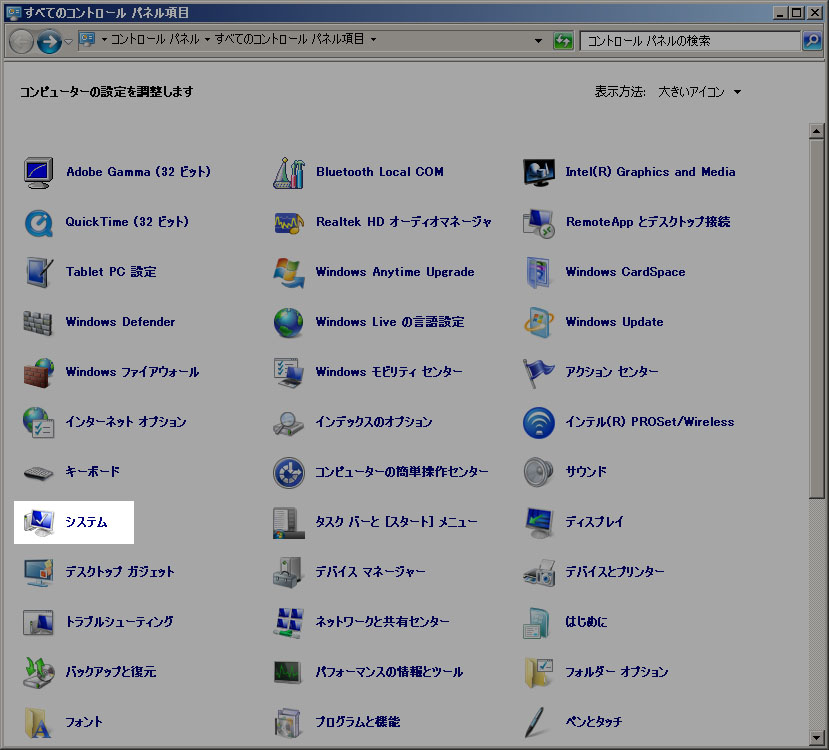The height and width of the screenshot is (750, 829).
Task: Open the Windows Anytime Upgrade icon
Action: point(289,272)
